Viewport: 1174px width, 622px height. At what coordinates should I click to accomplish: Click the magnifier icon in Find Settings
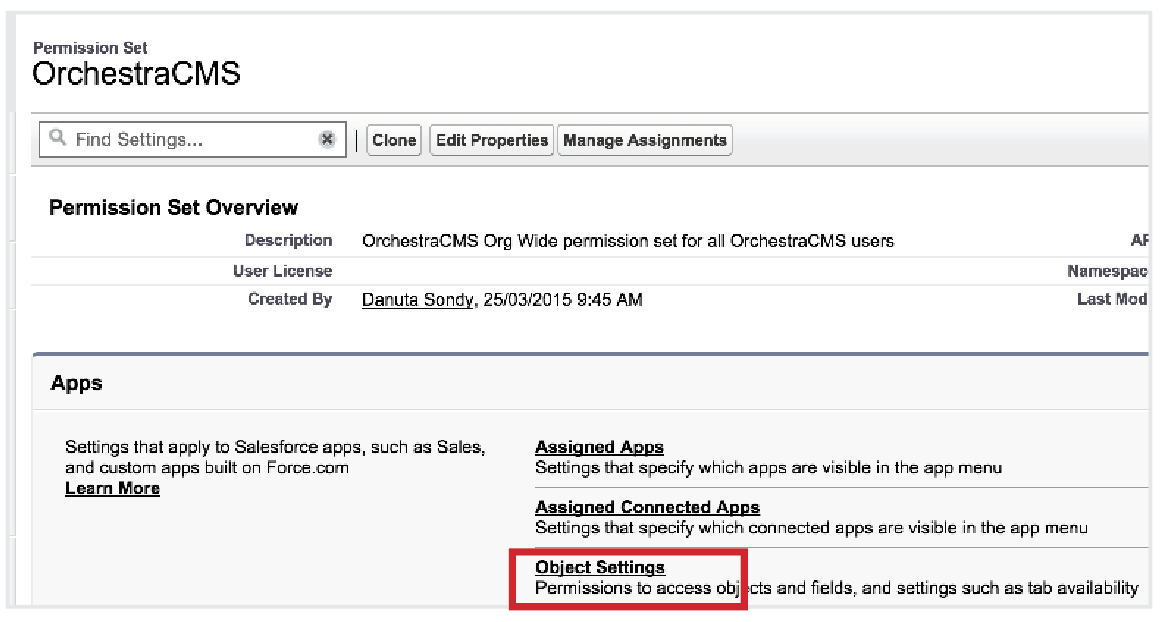[x=59, y=139]
